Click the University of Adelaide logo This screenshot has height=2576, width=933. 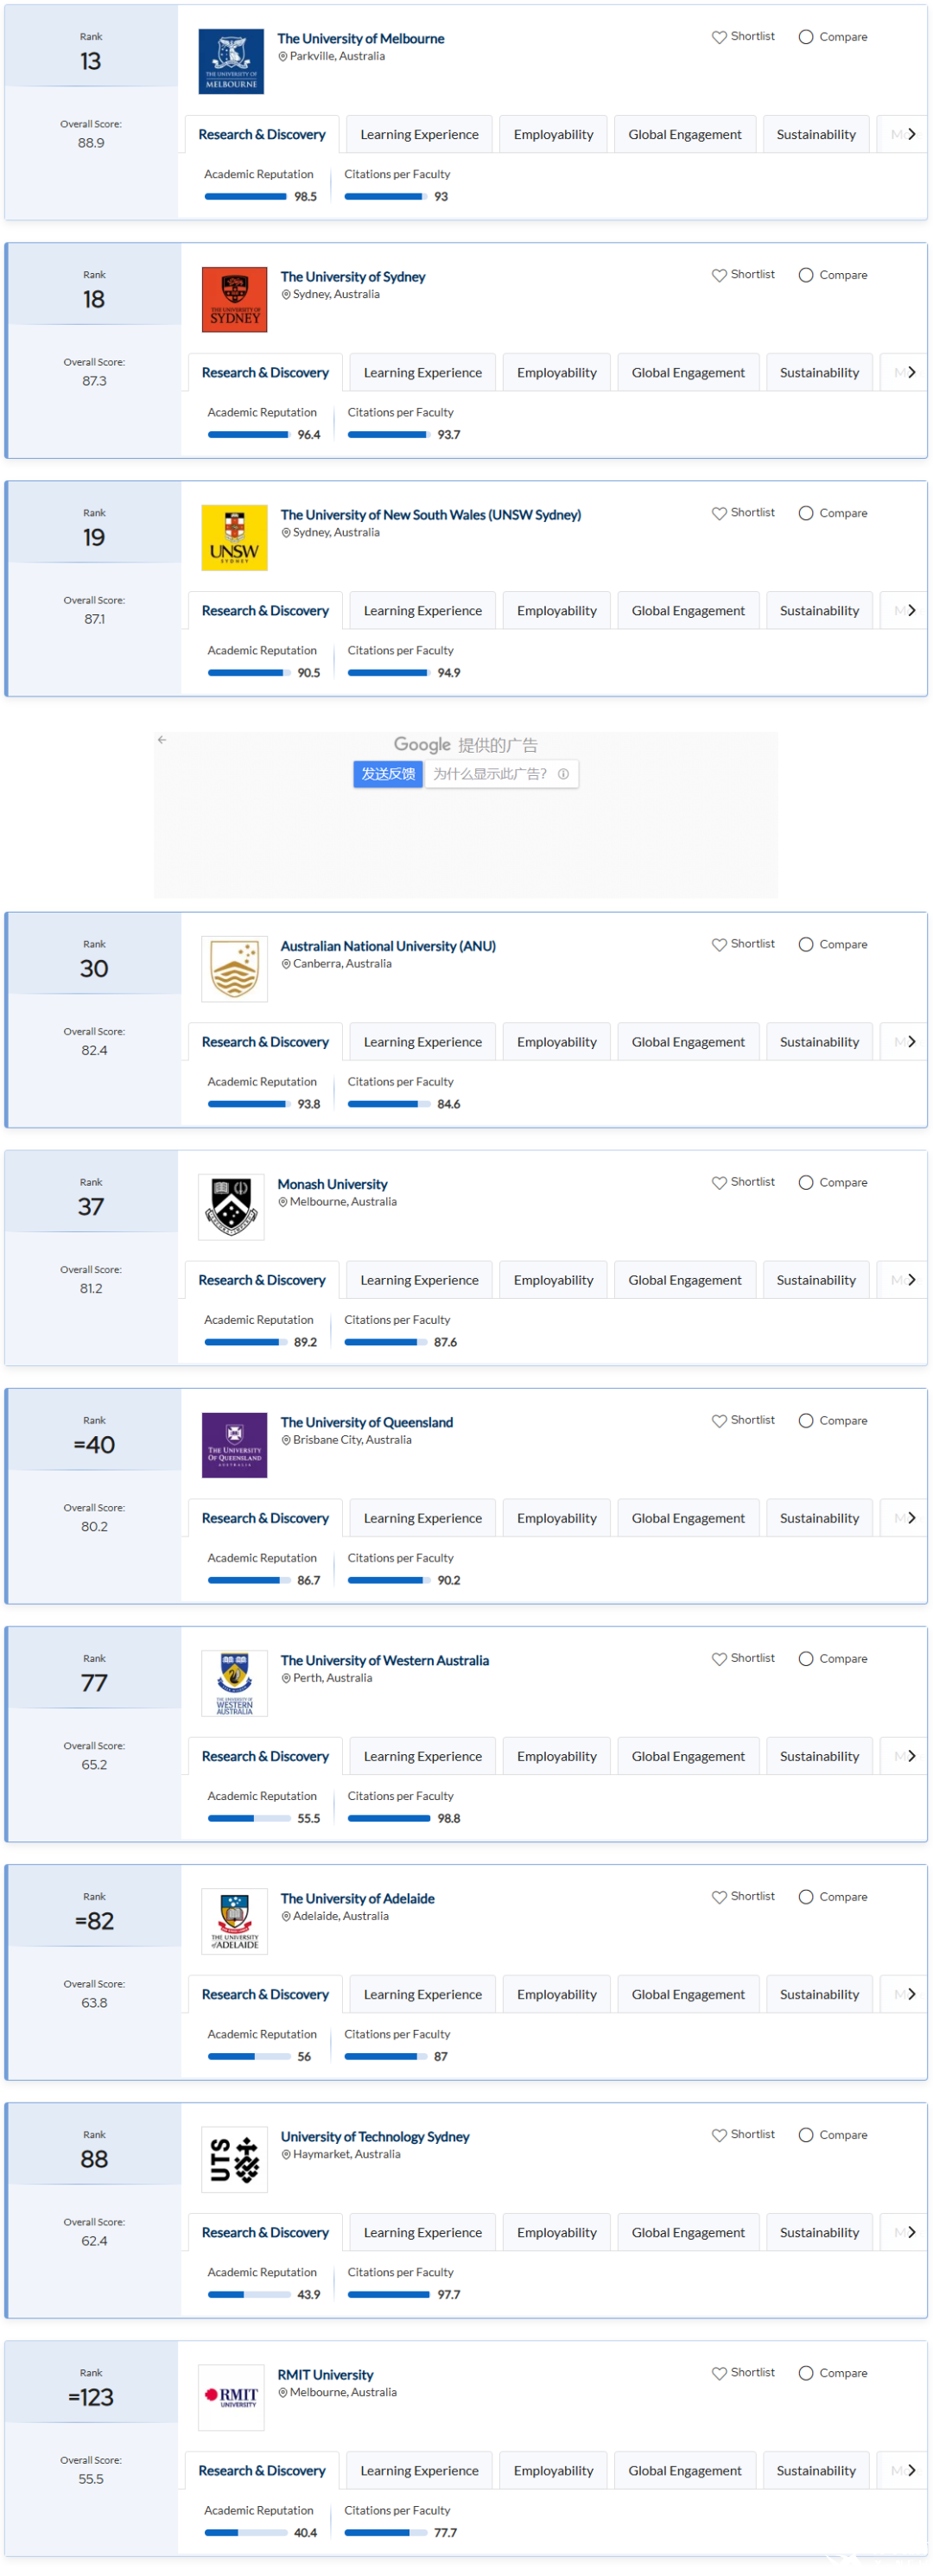234,1920
